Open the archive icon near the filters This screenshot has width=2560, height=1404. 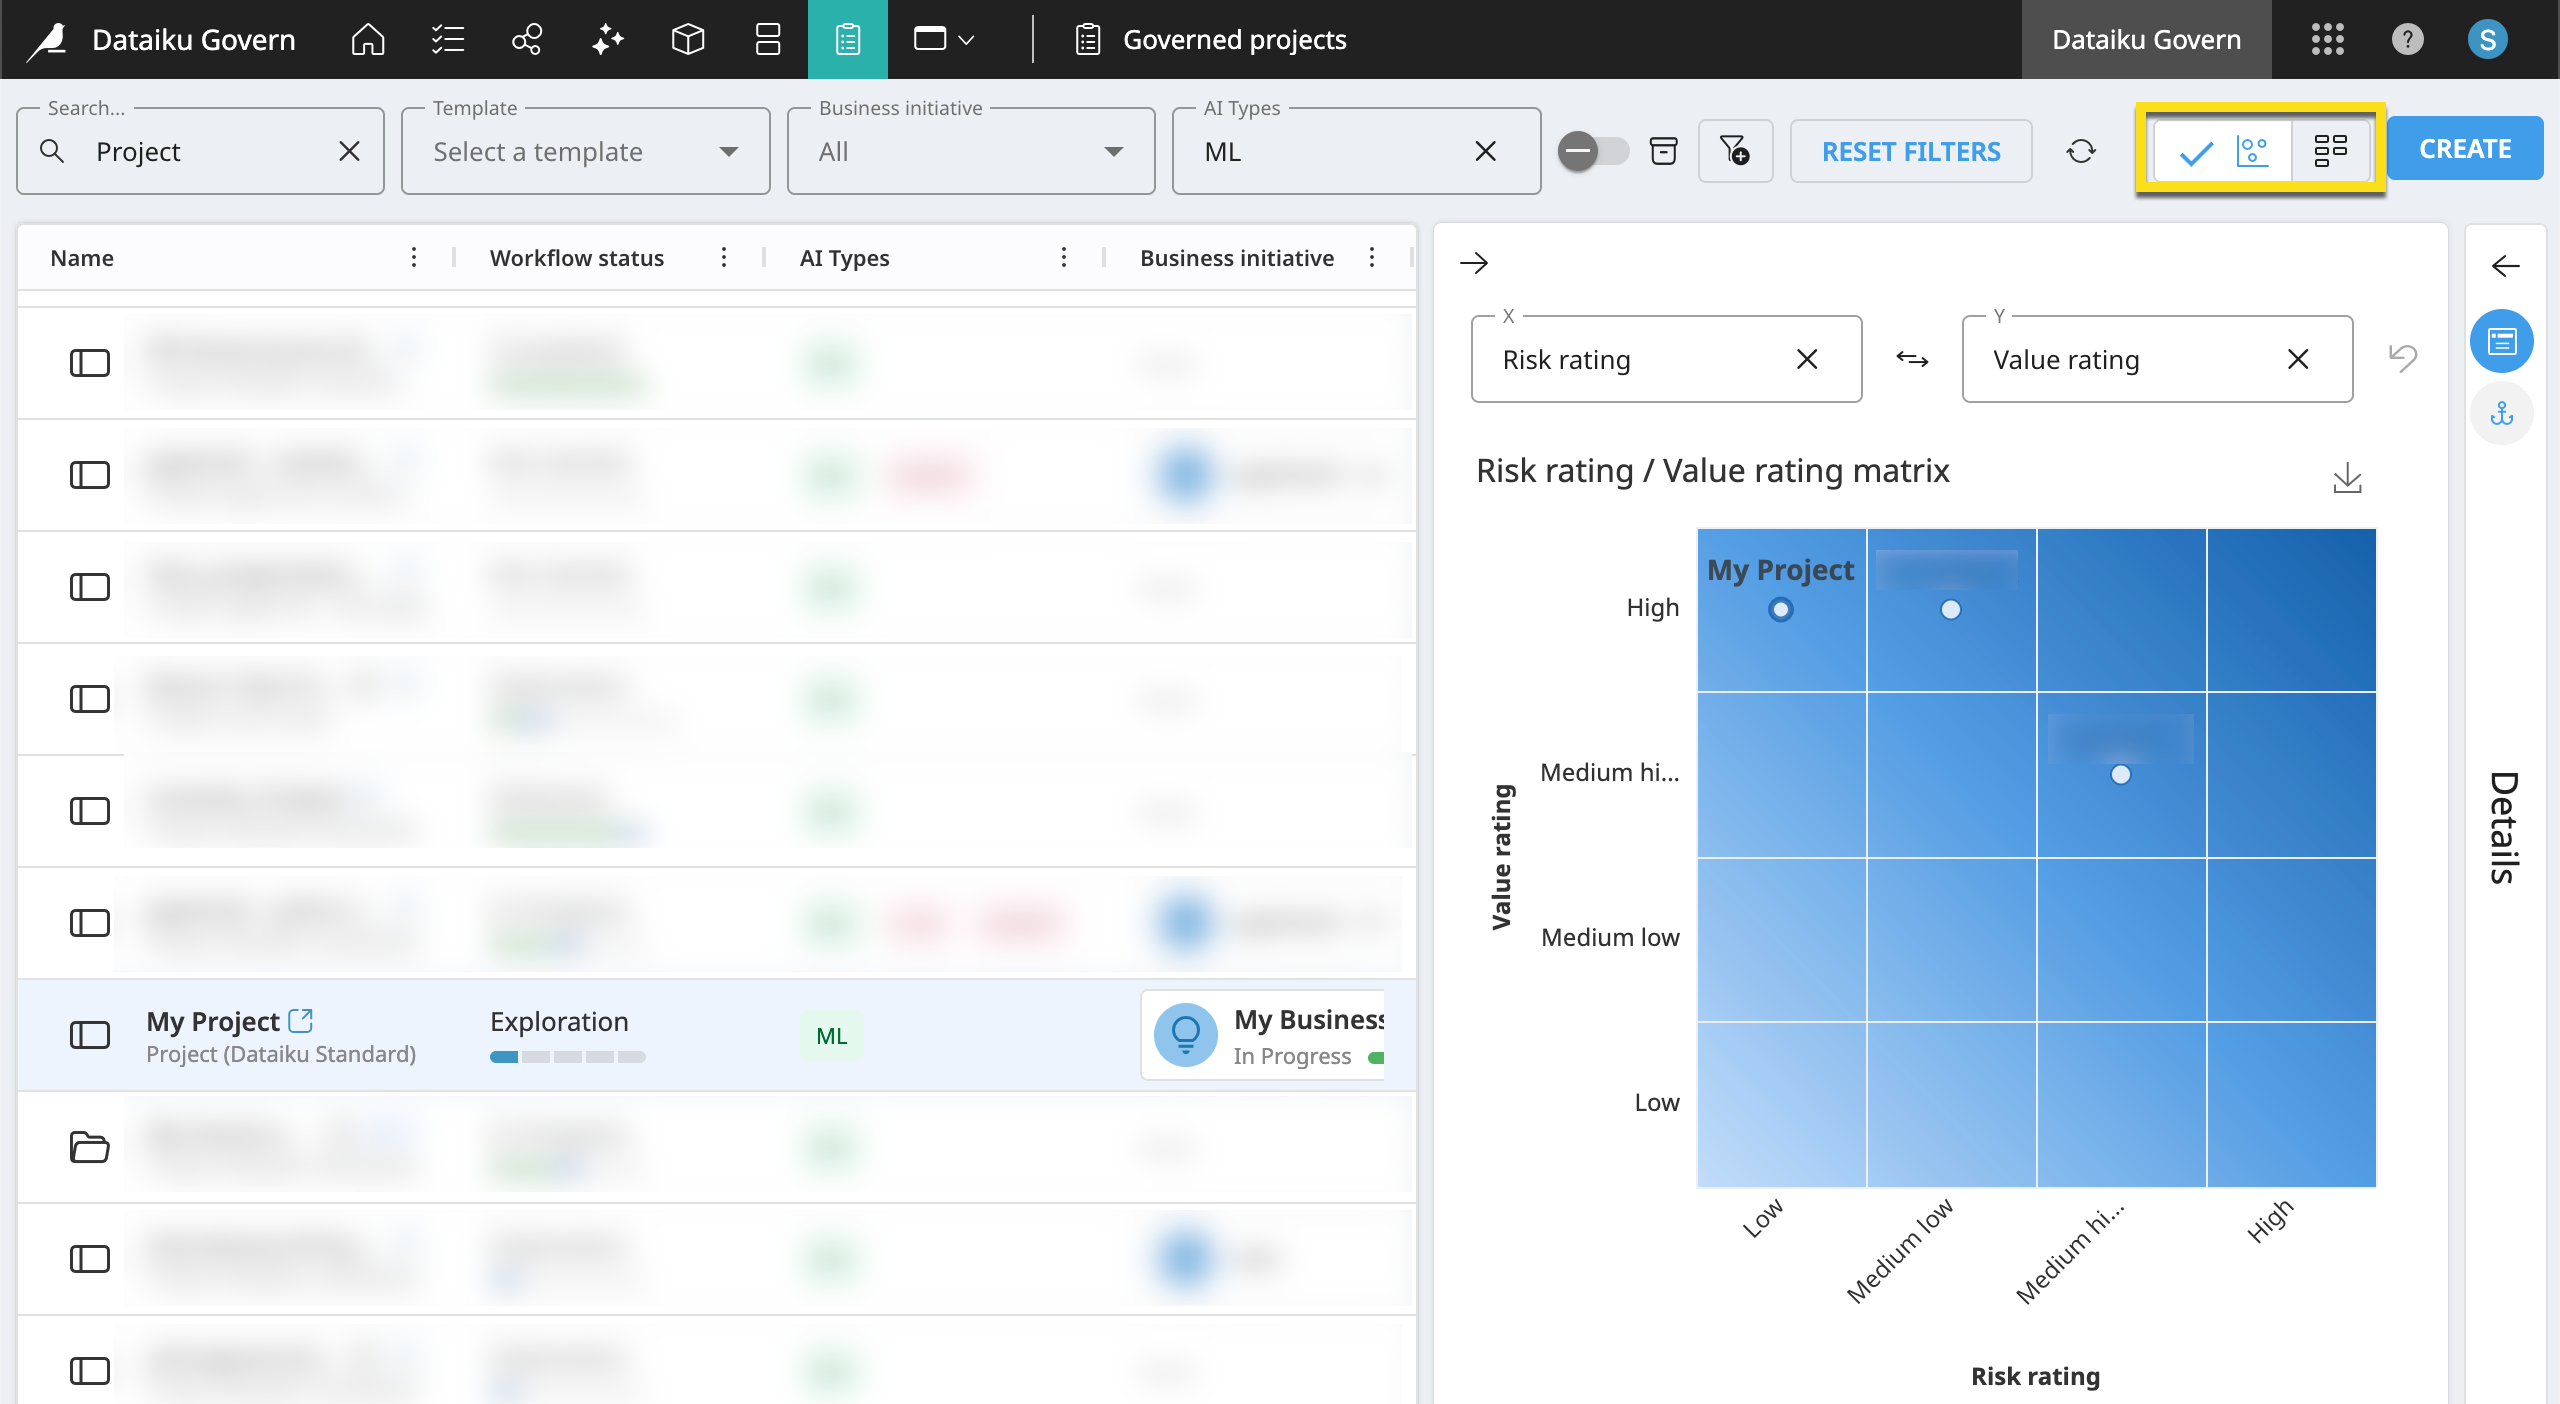tap(1663, 151)
